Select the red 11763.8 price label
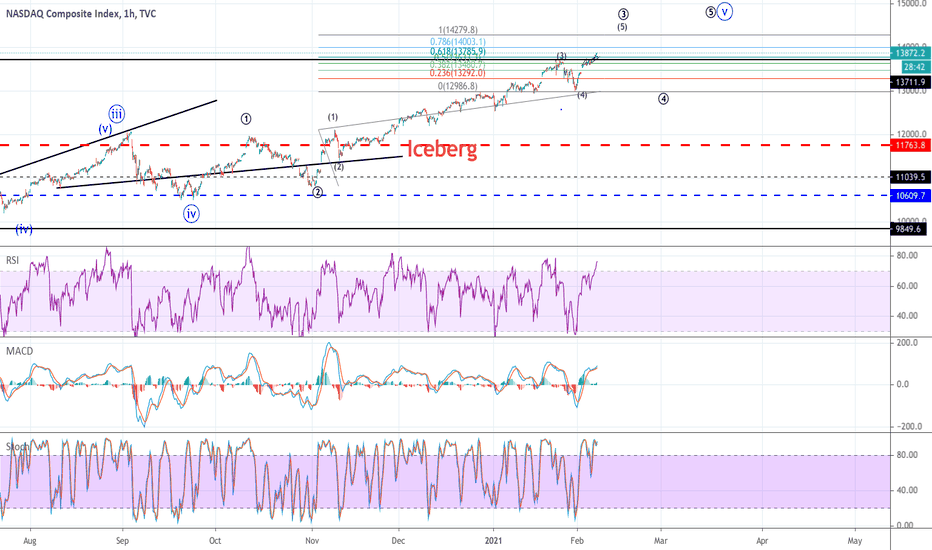 click(909, 145)
